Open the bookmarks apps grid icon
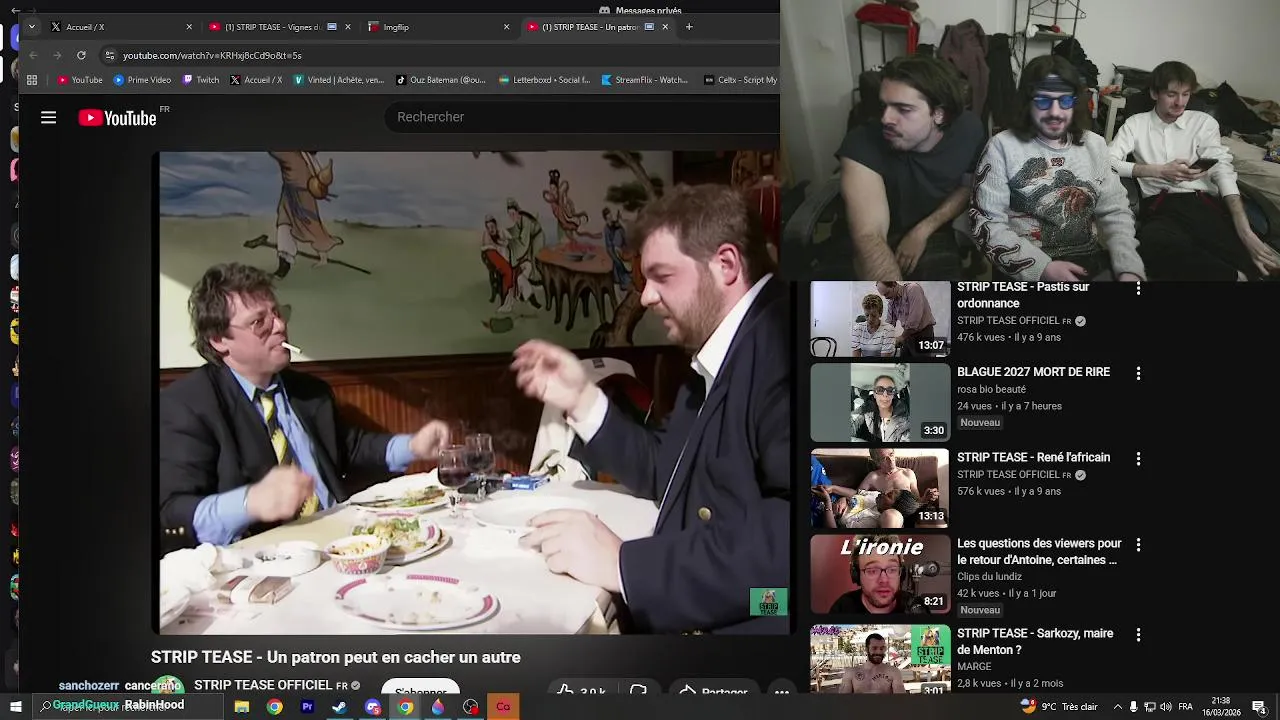The image size is (1280, 720). point(32,80)
